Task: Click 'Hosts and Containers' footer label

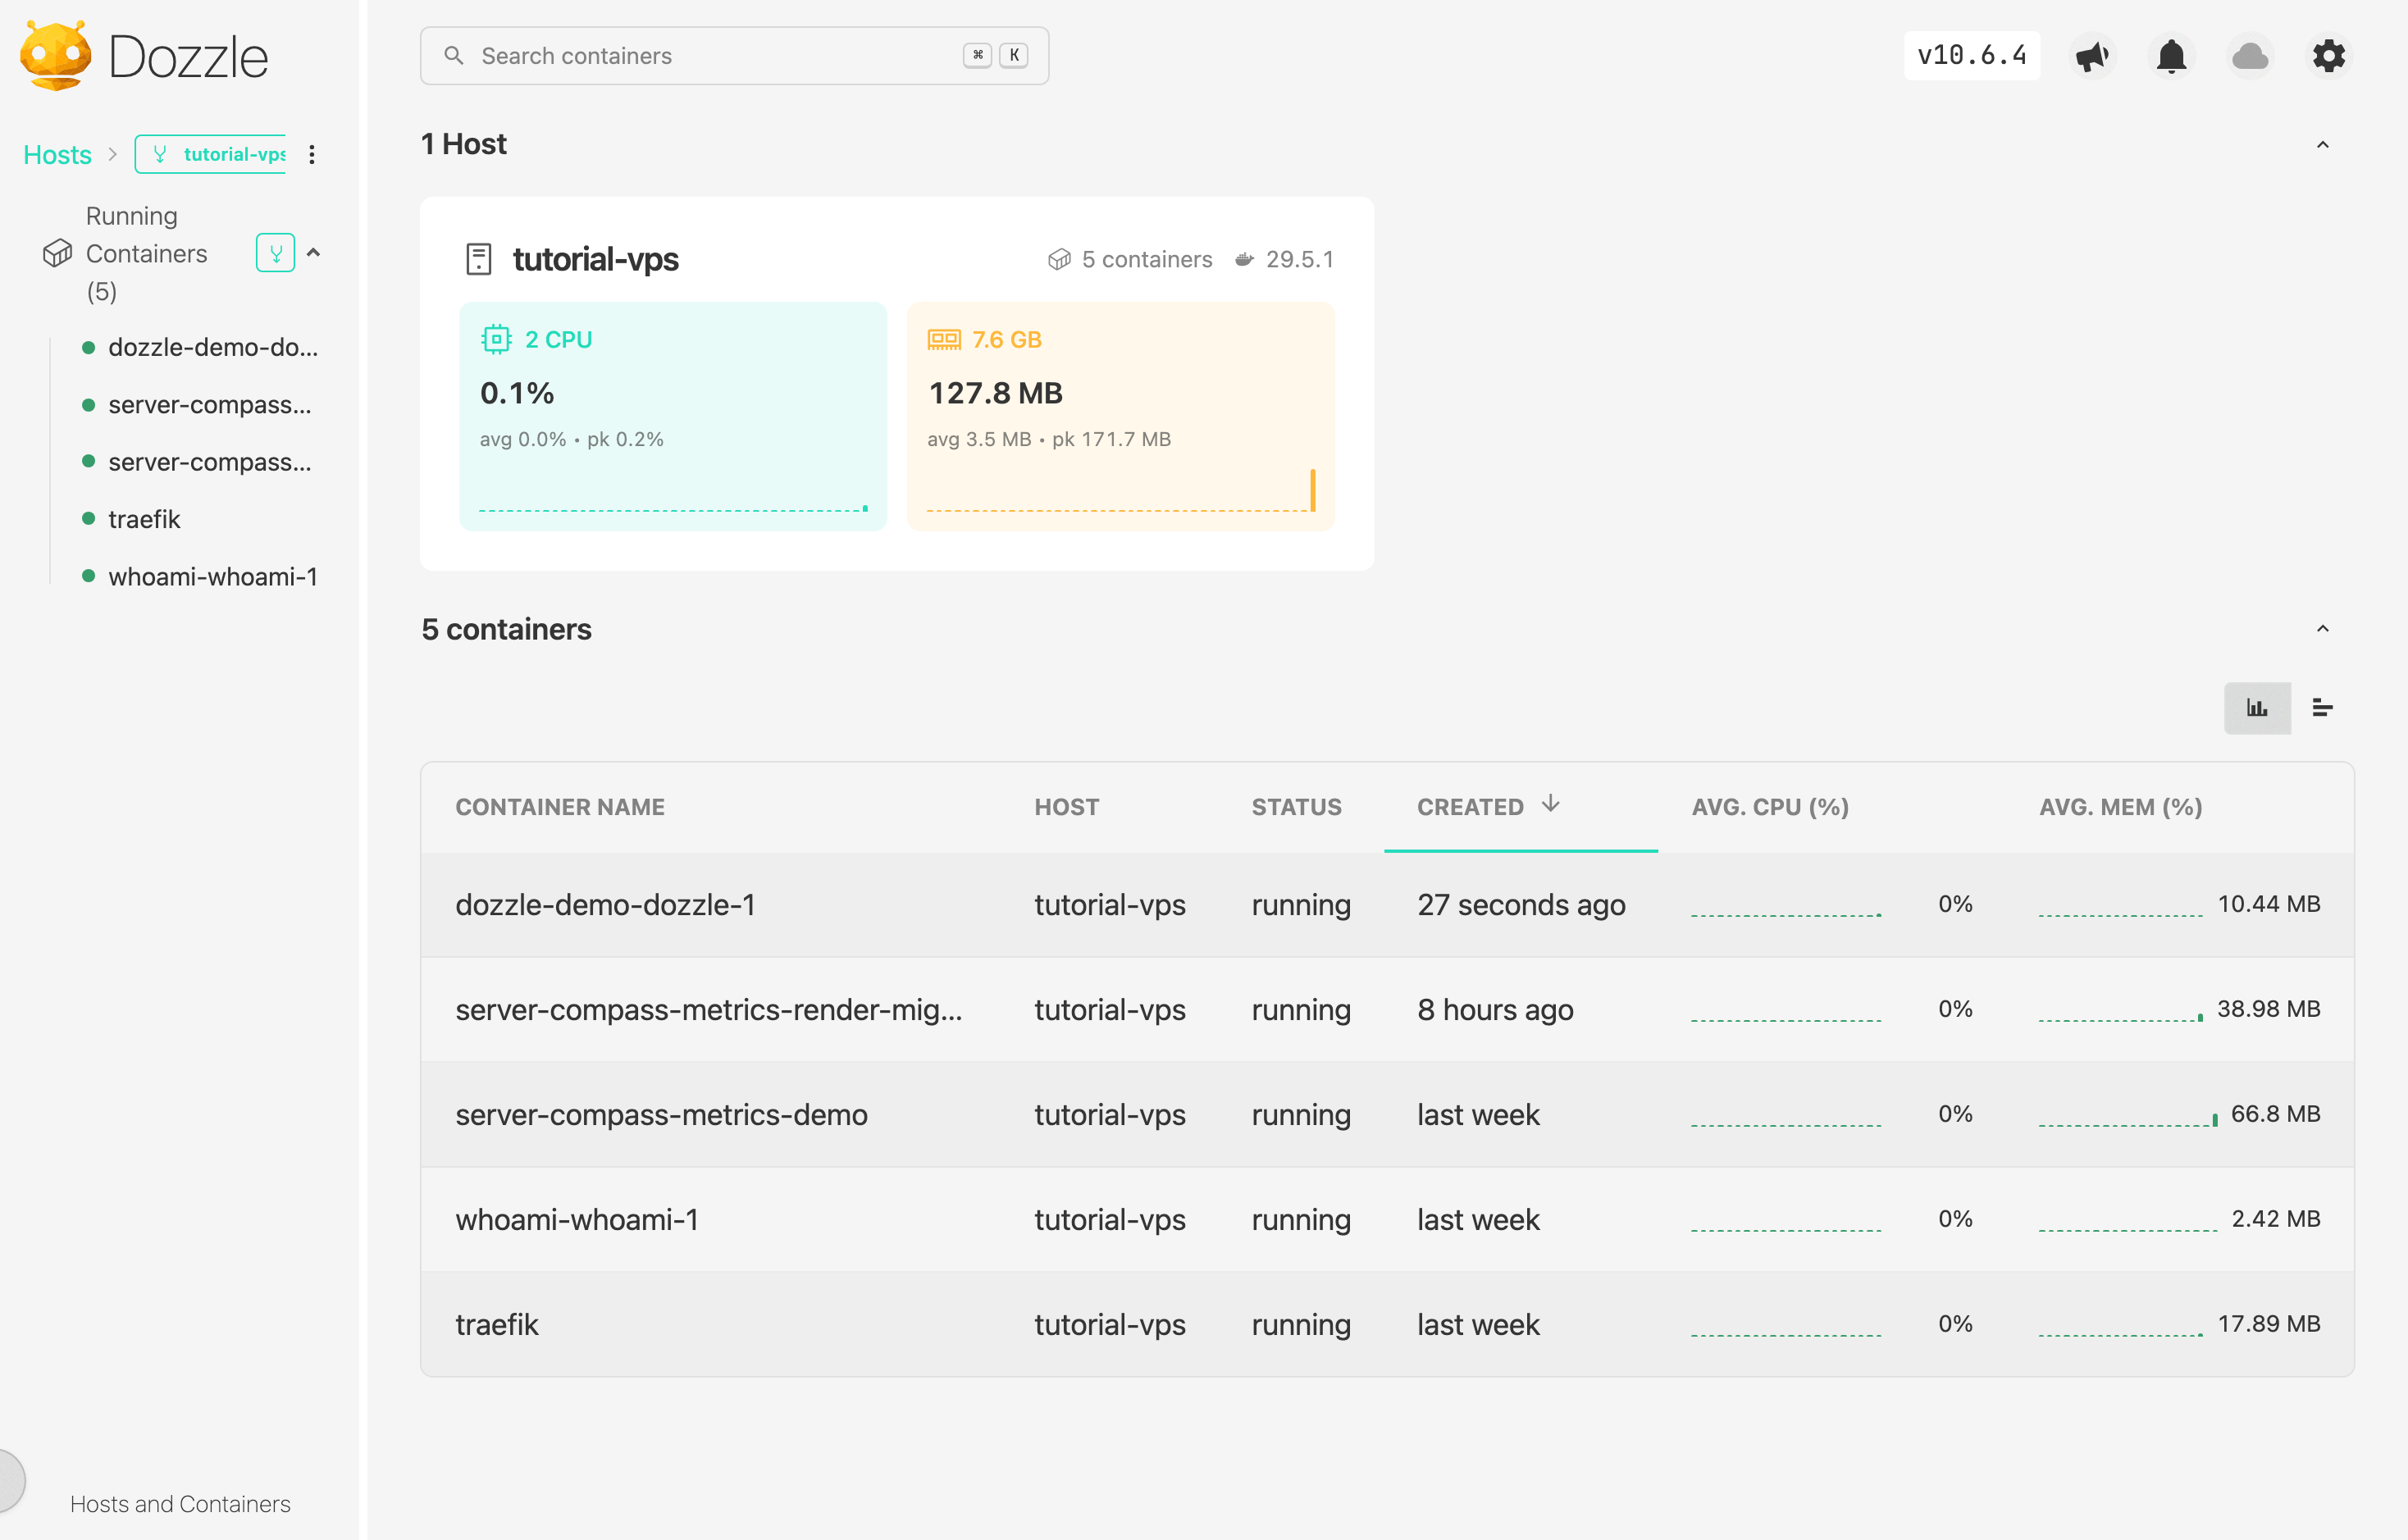Action: point(180,1503)
